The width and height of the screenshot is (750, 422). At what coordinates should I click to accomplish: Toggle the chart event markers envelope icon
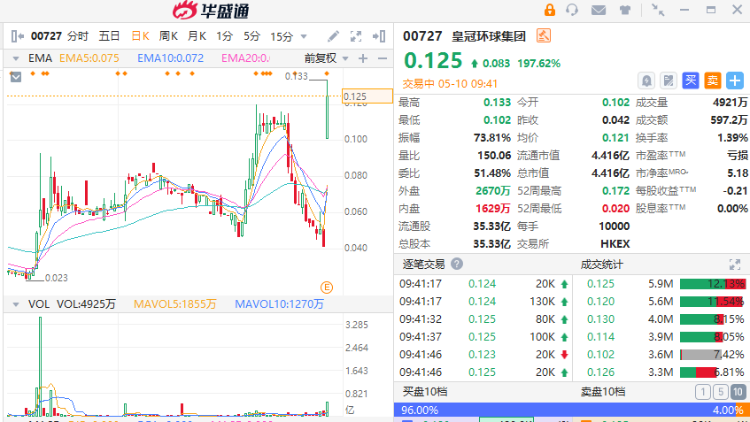click(x=16, y=77)
